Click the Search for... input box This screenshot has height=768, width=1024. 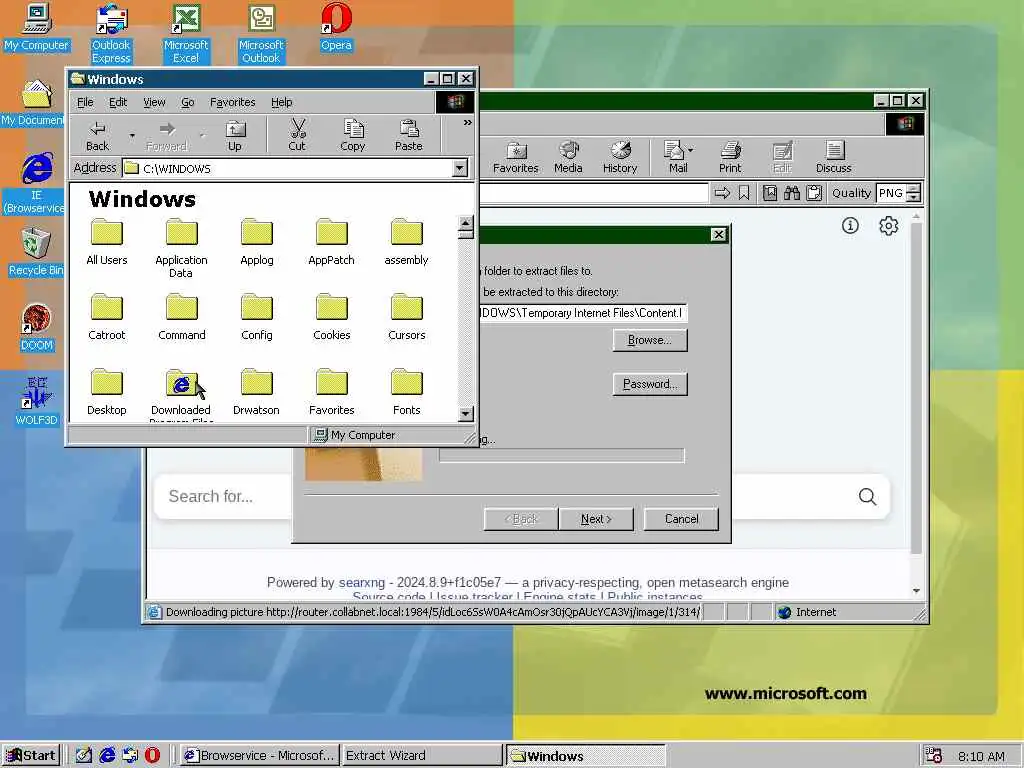pos(223,497)
